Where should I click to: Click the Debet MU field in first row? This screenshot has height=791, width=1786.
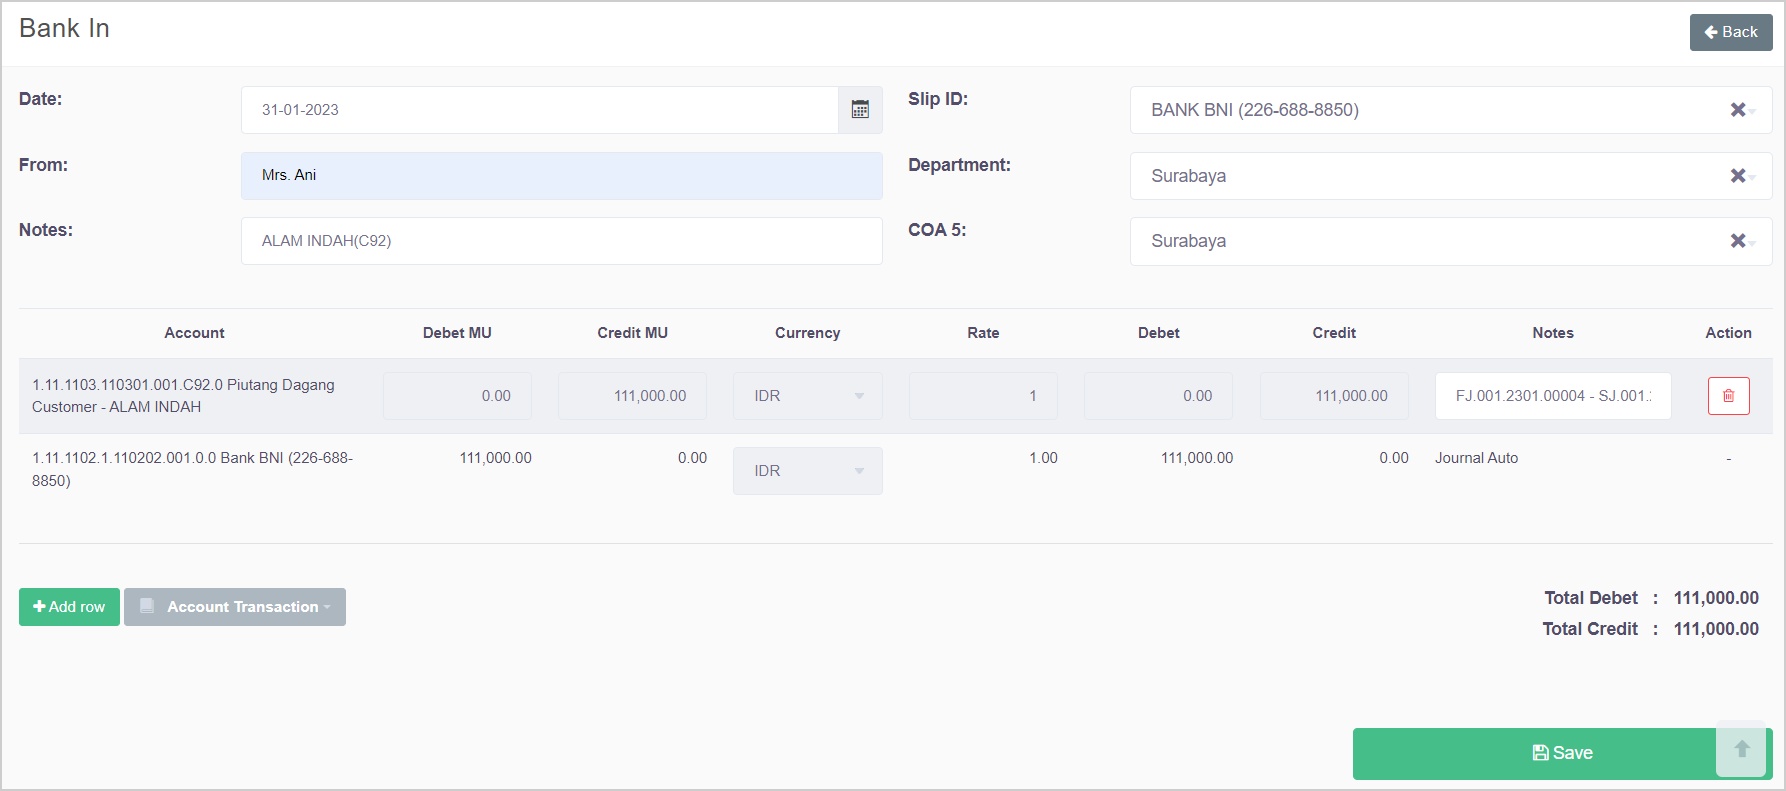[x=457, y=396]
